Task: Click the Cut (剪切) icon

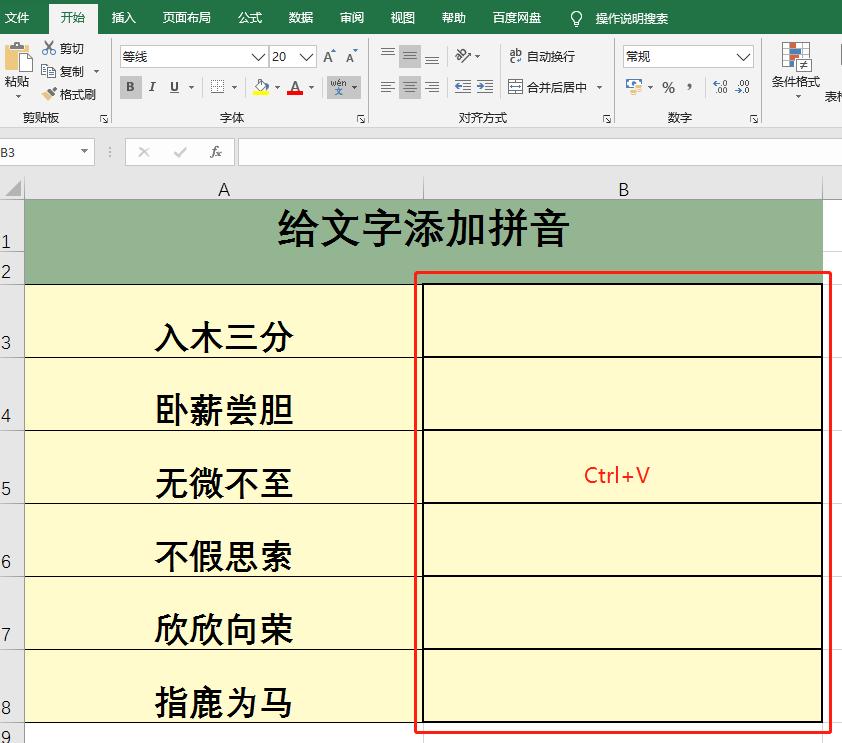Action: [x=47, y=47]
